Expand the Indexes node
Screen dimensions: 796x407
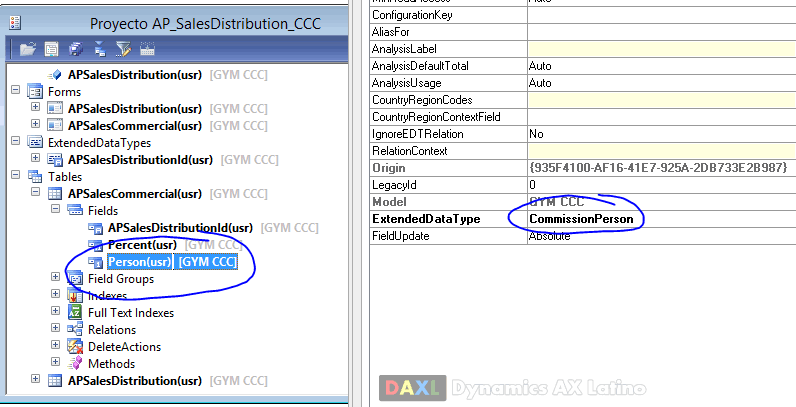pyautogui.click(x=55, y=294)
